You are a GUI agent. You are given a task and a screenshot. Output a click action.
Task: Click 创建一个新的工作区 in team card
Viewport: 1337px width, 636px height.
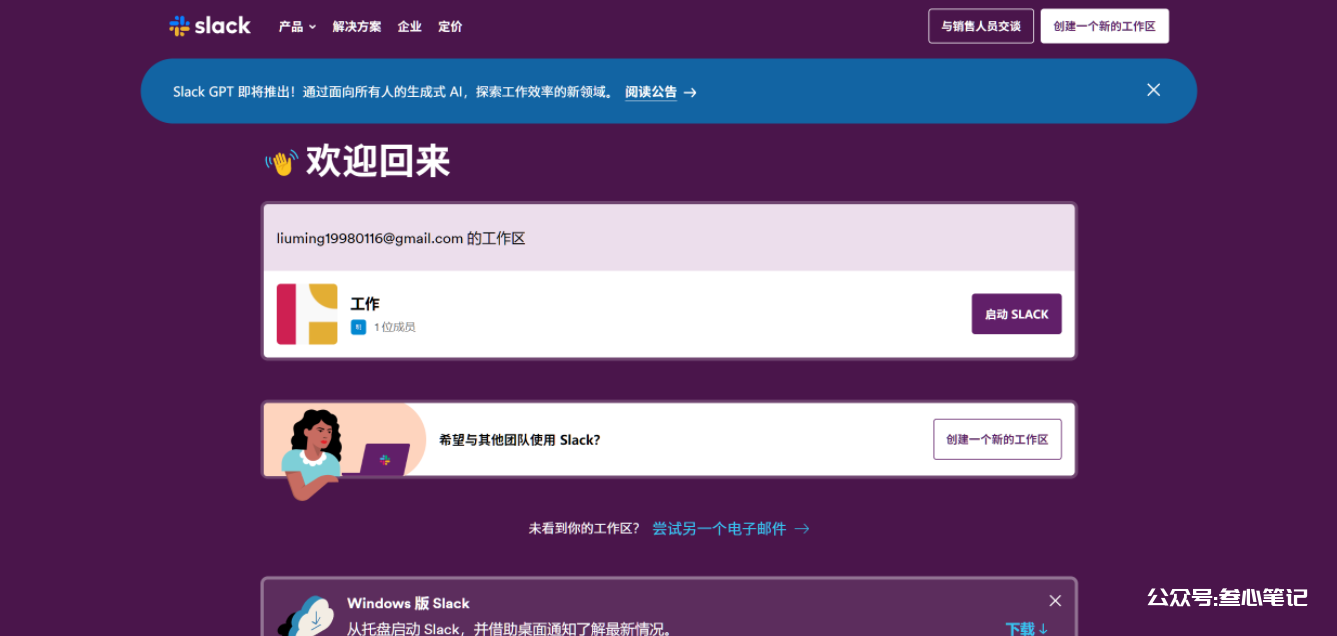pos(997,439)
